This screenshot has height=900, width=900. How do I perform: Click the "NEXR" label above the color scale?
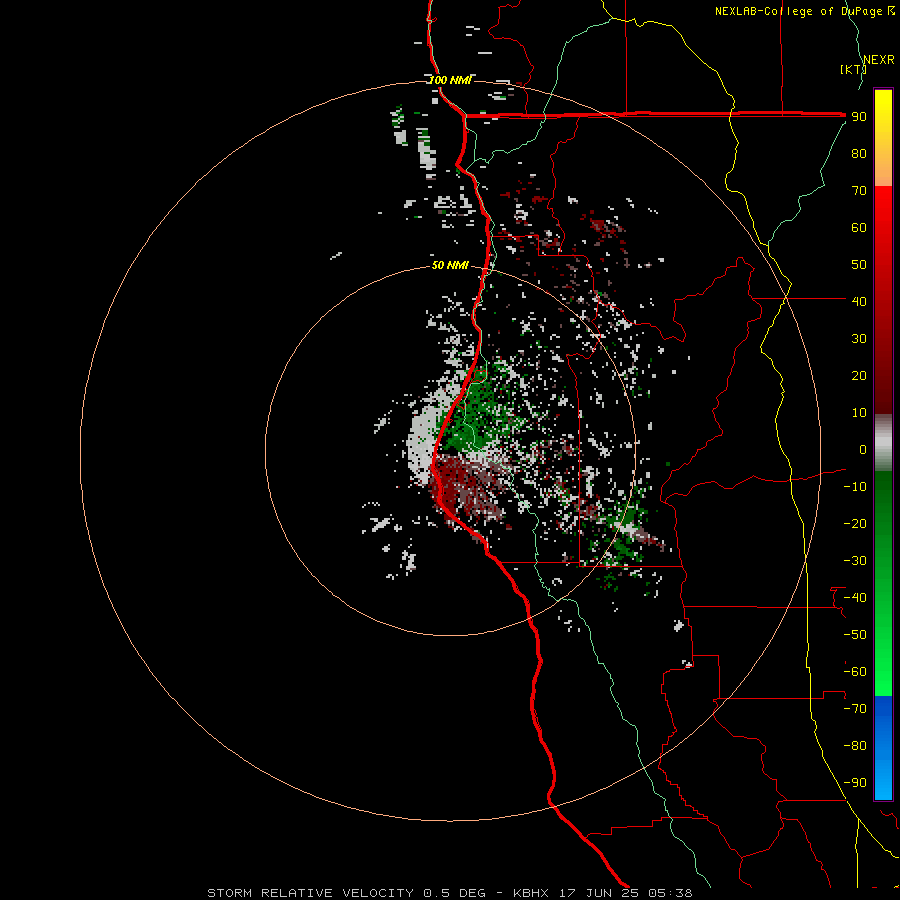[x=879, y=60]
